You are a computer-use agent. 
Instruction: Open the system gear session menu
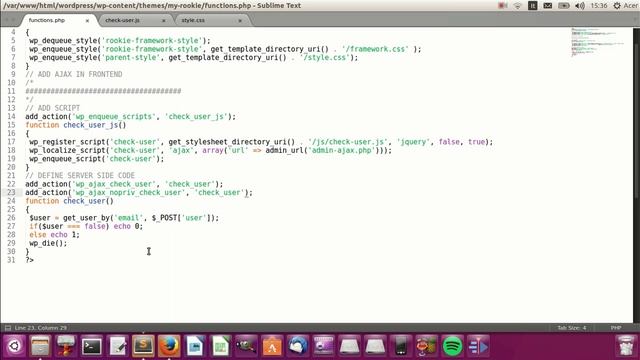(x=617, y=6)
